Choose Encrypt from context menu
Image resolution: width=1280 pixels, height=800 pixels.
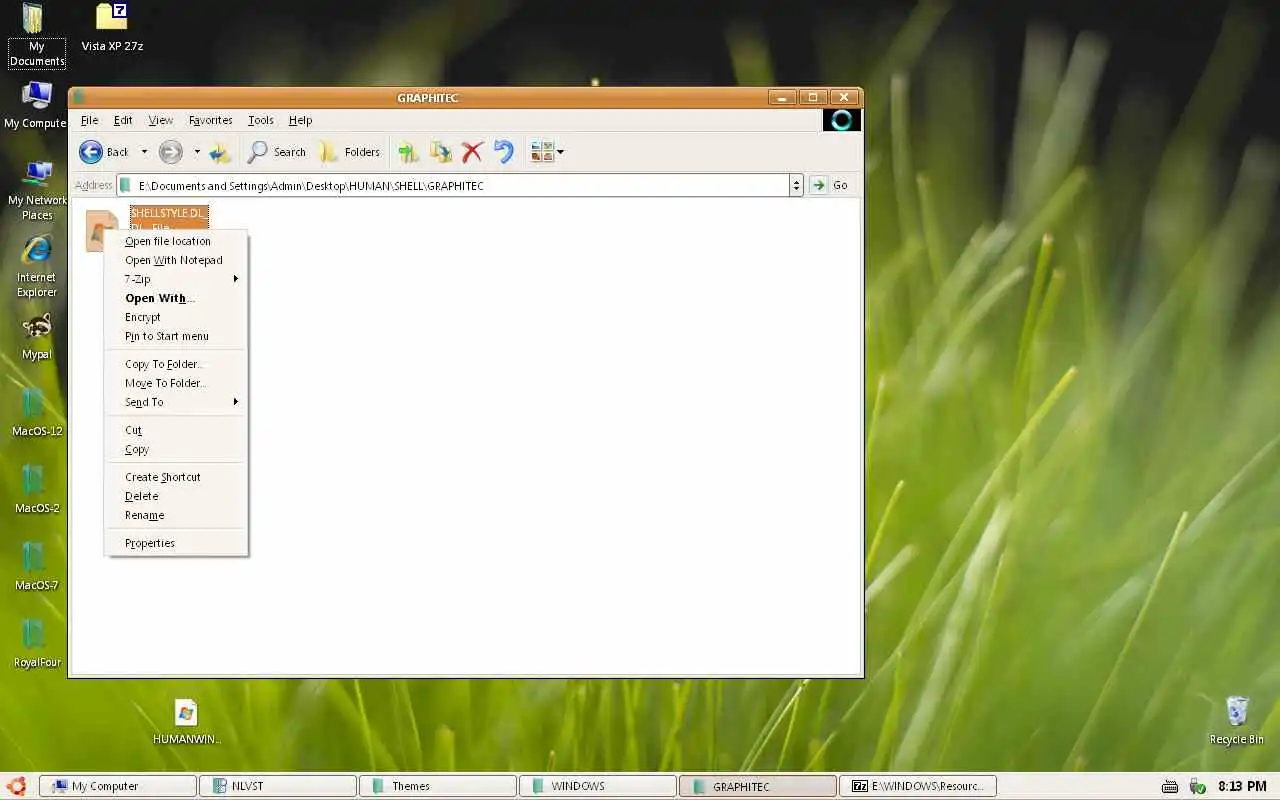(177, 317)
